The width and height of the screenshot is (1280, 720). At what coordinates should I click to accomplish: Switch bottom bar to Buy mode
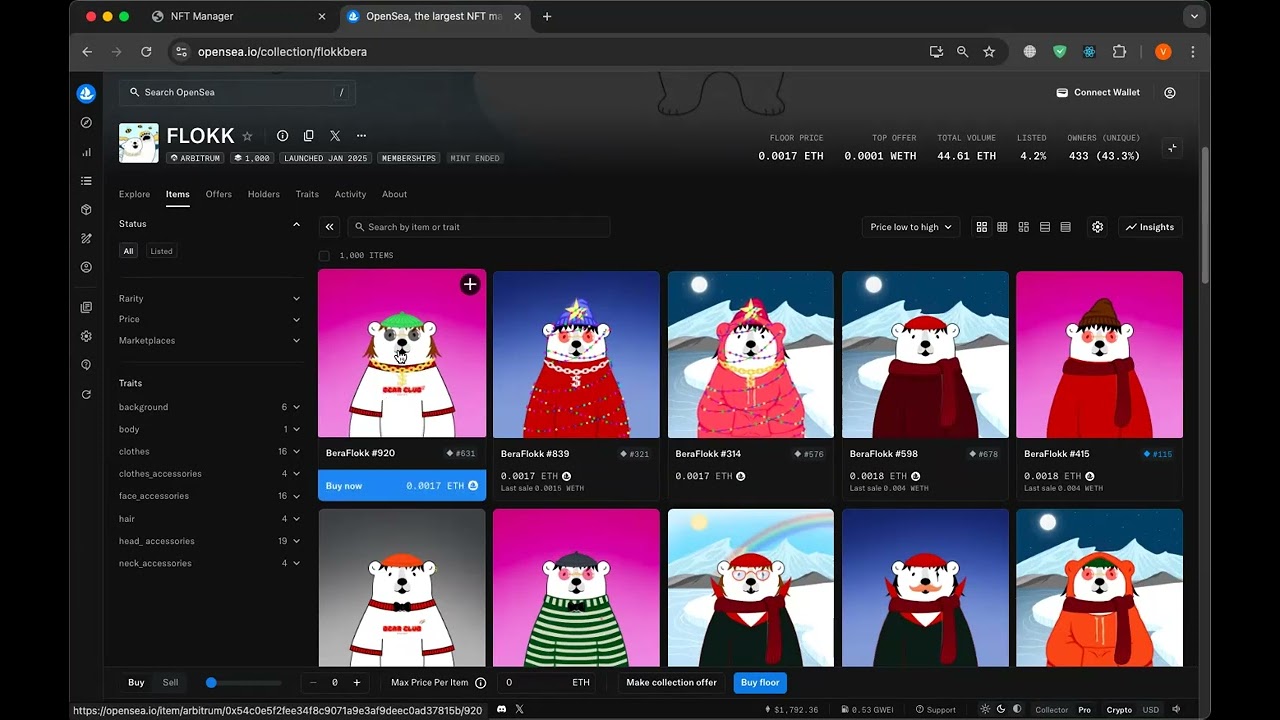pos(136,683)
